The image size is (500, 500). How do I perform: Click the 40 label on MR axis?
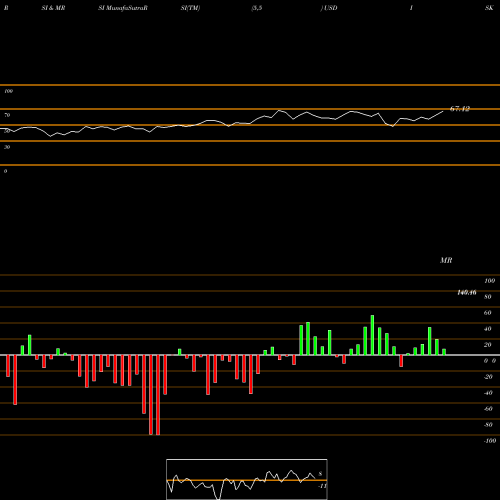click(x=488, y=329)
